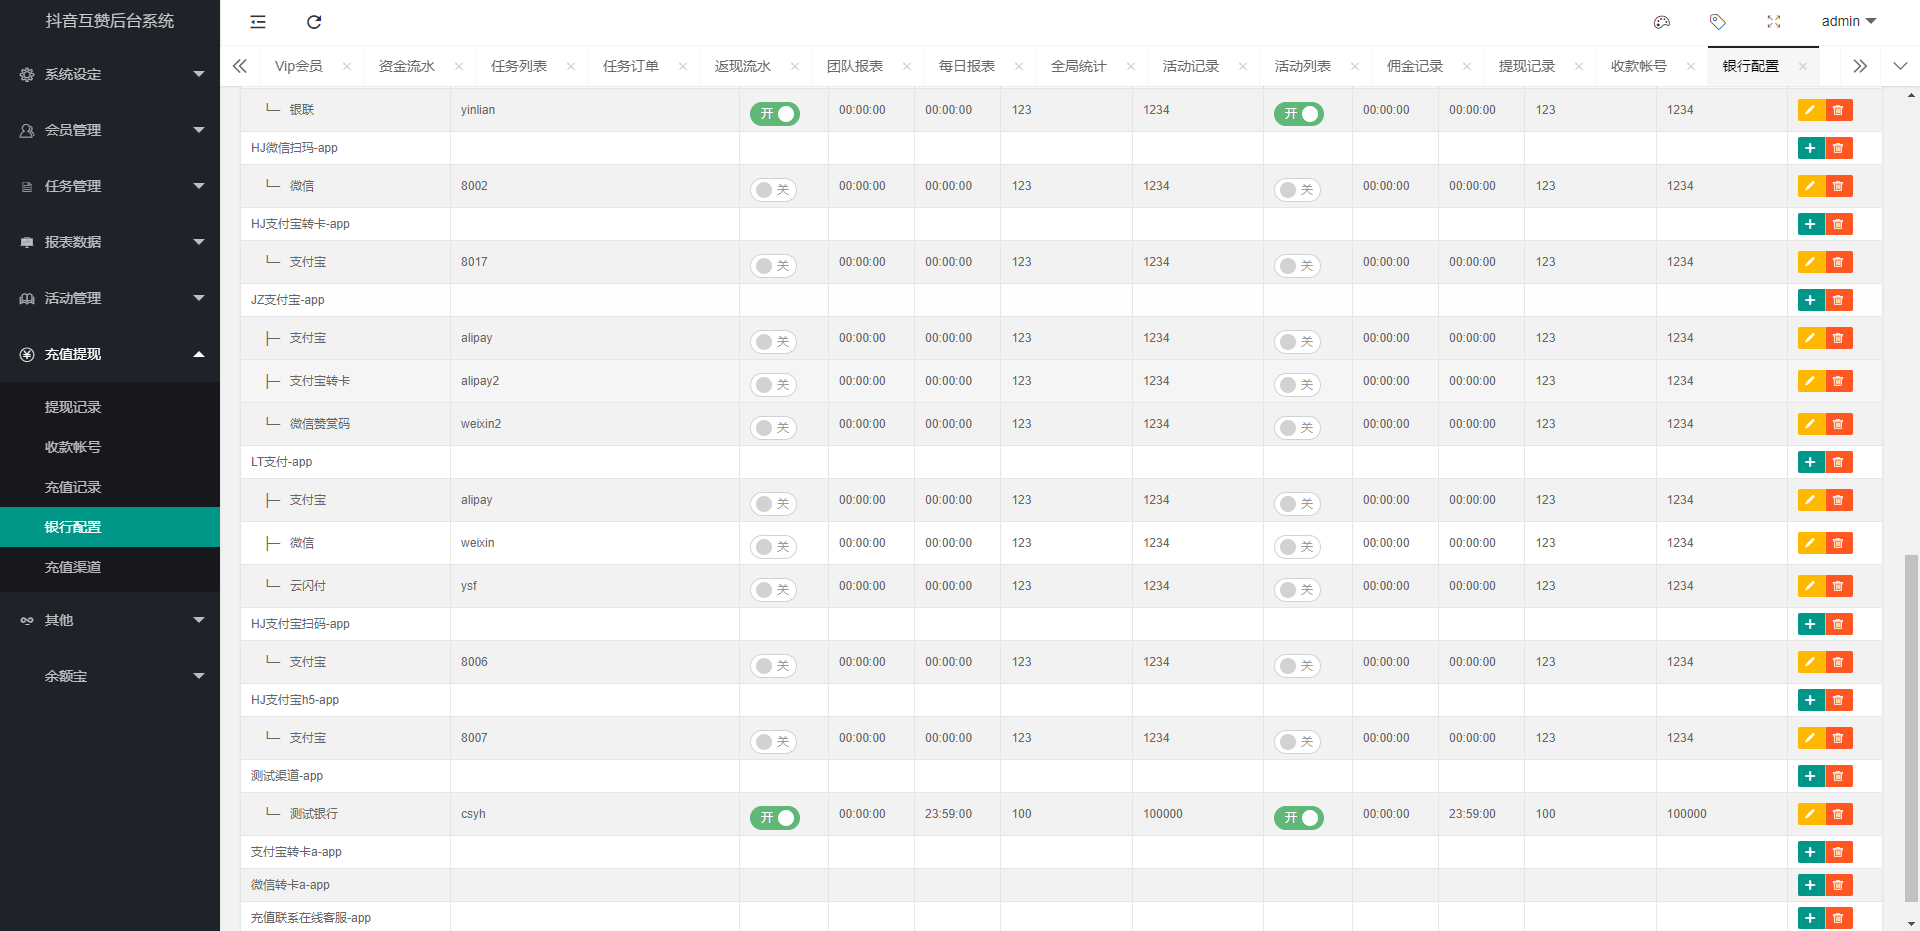1920x931 pixels.
Task: Edit the ysf 云闪付 row
Action: point(1811,586)
